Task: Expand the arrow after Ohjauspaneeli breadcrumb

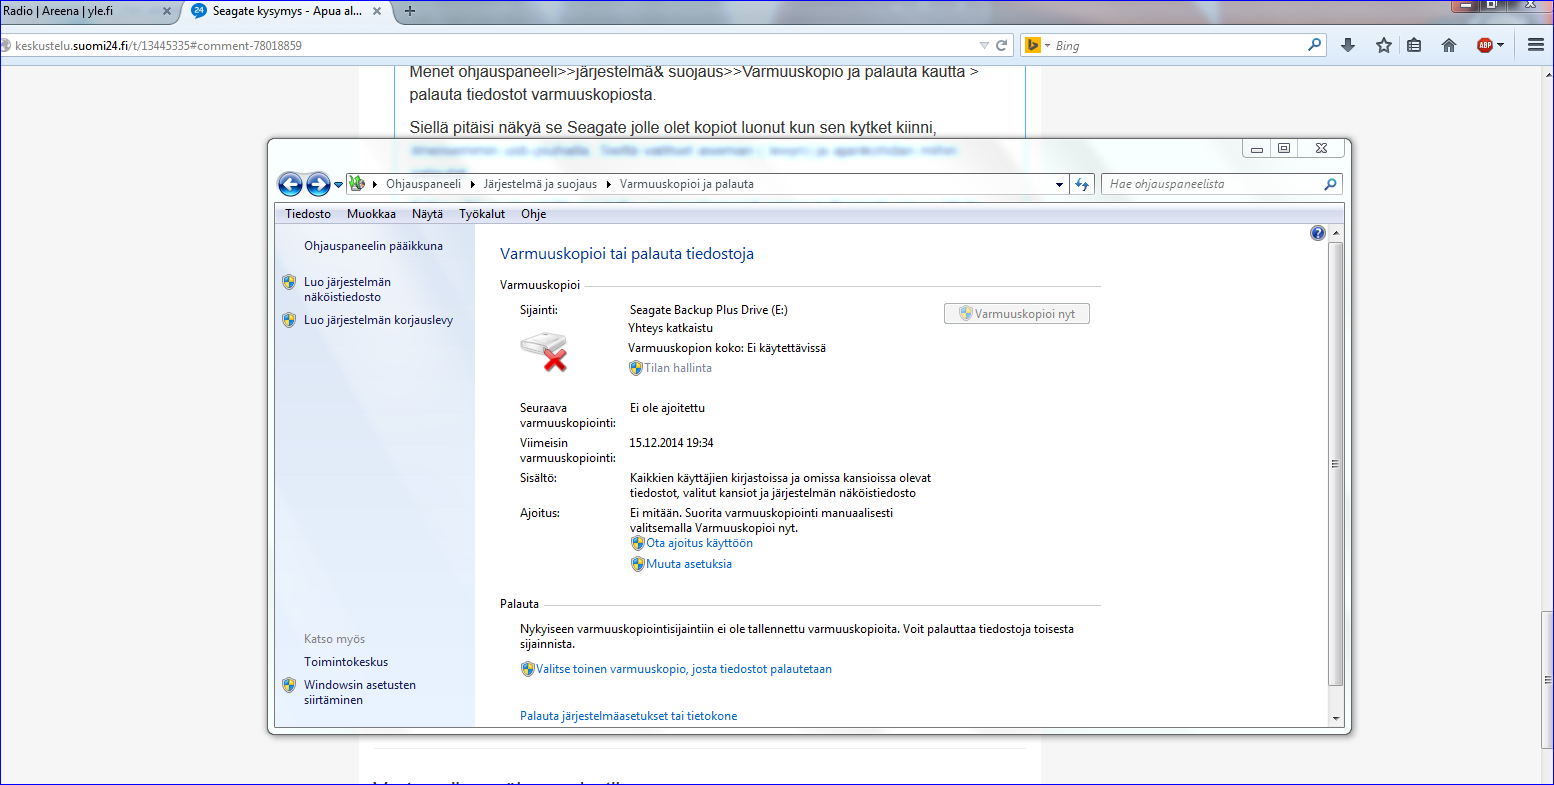Action: click(x=472, y=184)
